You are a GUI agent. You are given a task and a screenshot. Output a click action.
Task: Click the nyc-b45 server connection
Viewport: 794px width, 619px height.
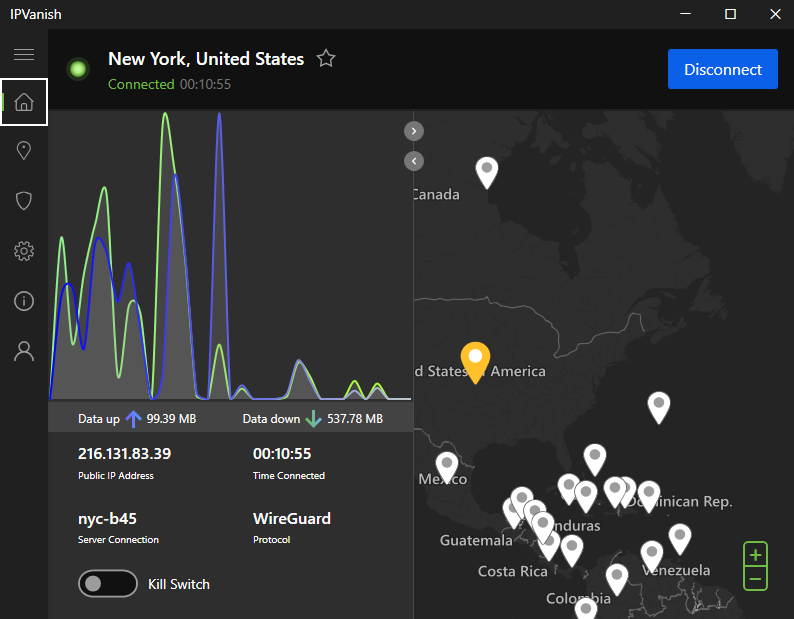(x=107, y=519)
